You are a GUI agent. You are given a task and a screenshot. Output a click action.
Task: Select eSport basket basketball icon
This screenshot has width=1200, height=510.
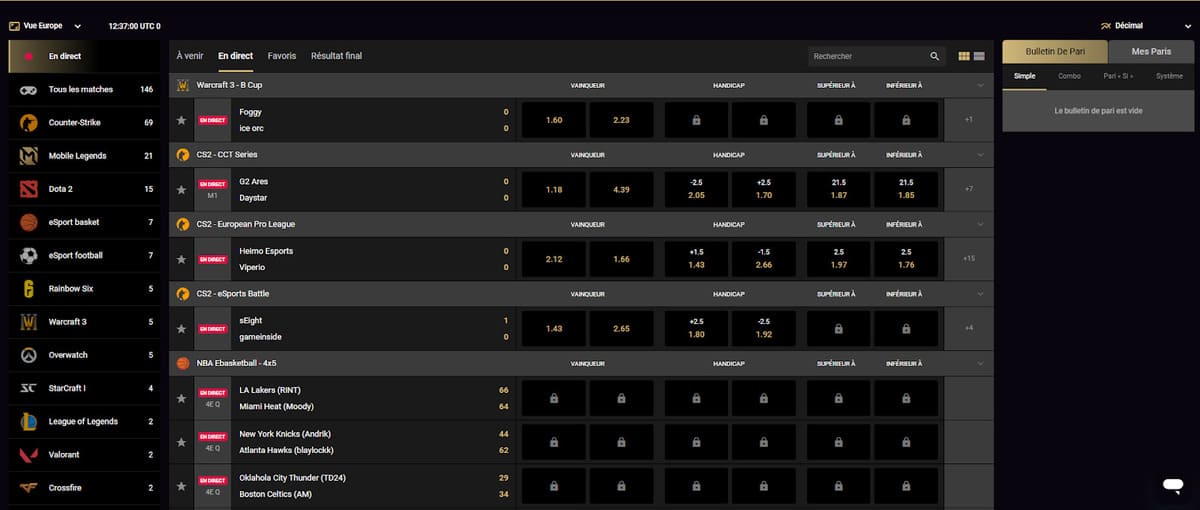(x=29, y=222)
